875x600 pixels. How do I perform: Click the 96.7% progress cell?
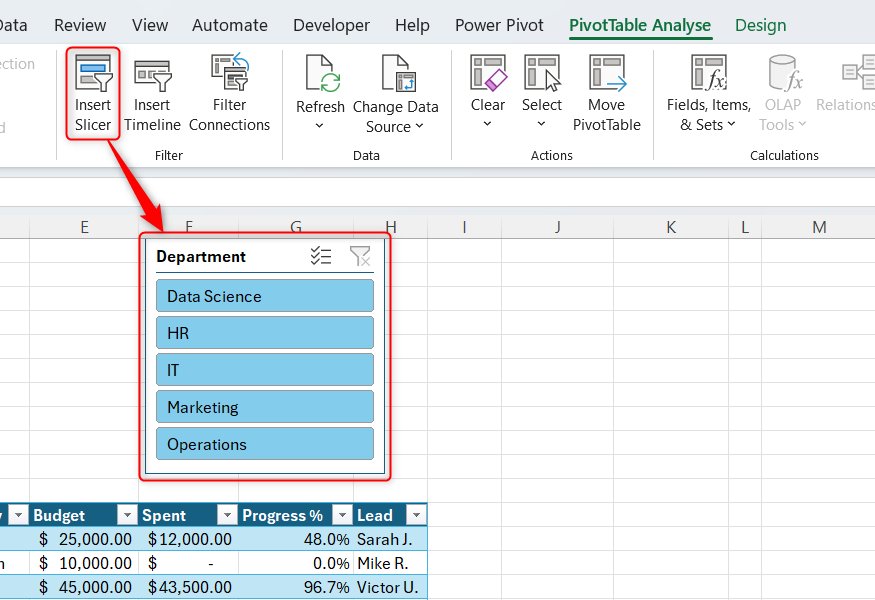tap(296, 587)
